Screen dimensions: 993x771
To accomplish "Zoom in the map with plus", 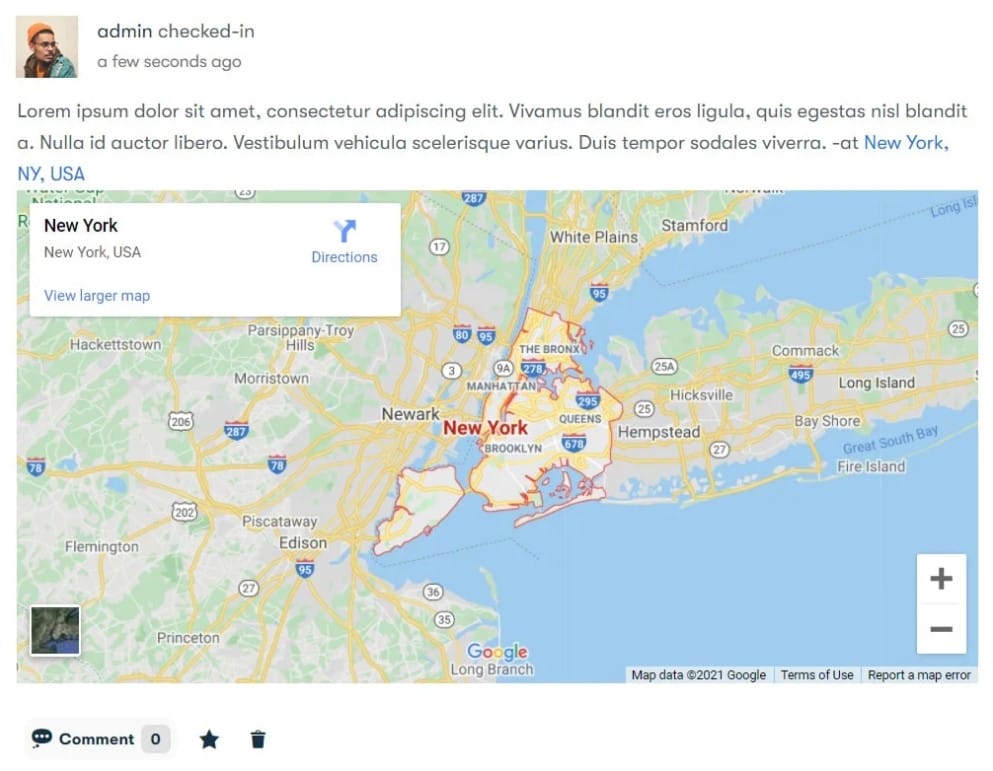I will 941,579.
